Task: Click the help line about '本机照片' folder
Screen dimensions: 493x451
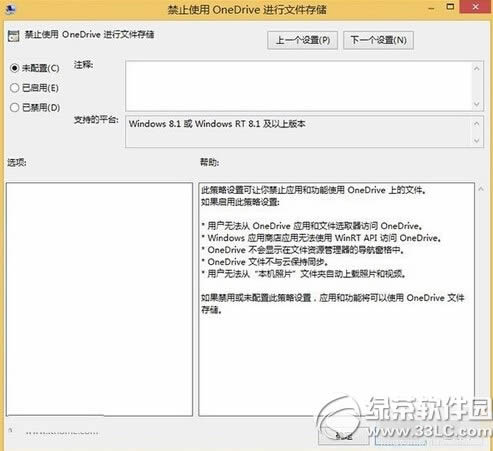Action: pyautogui.click(x=304, y=274)
